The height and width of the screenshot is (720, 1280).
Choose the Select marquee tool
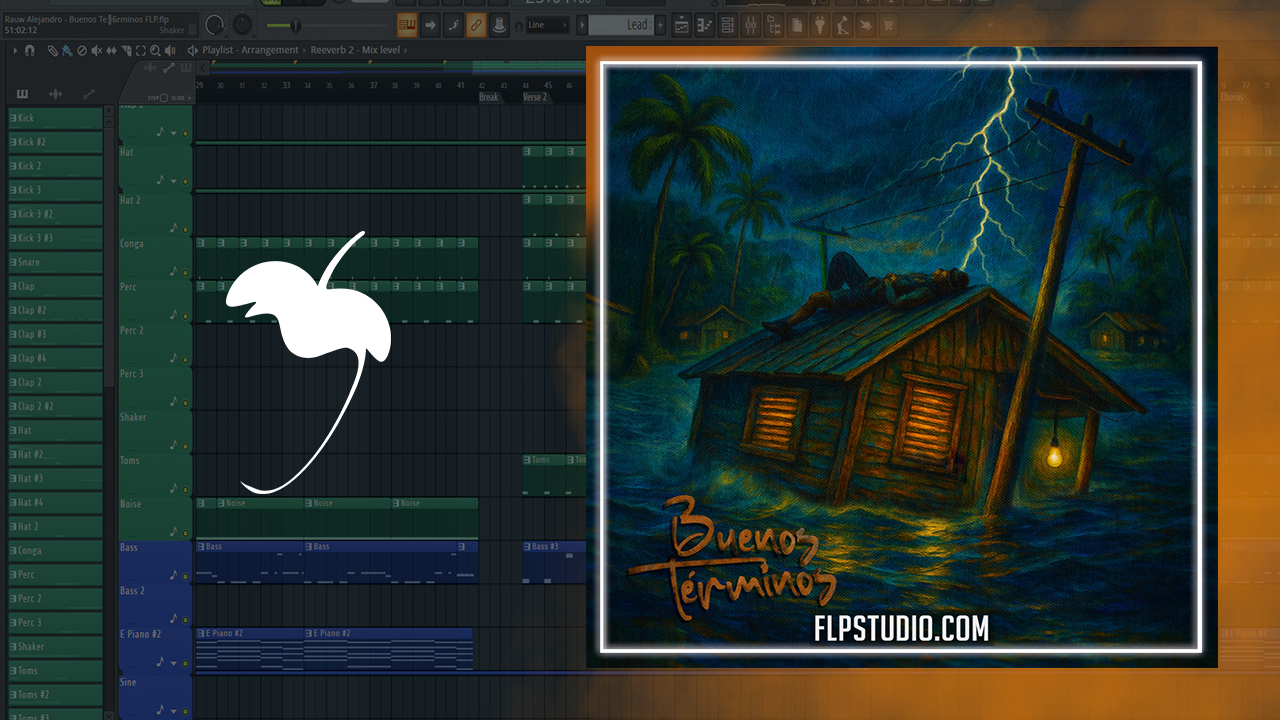141,50
